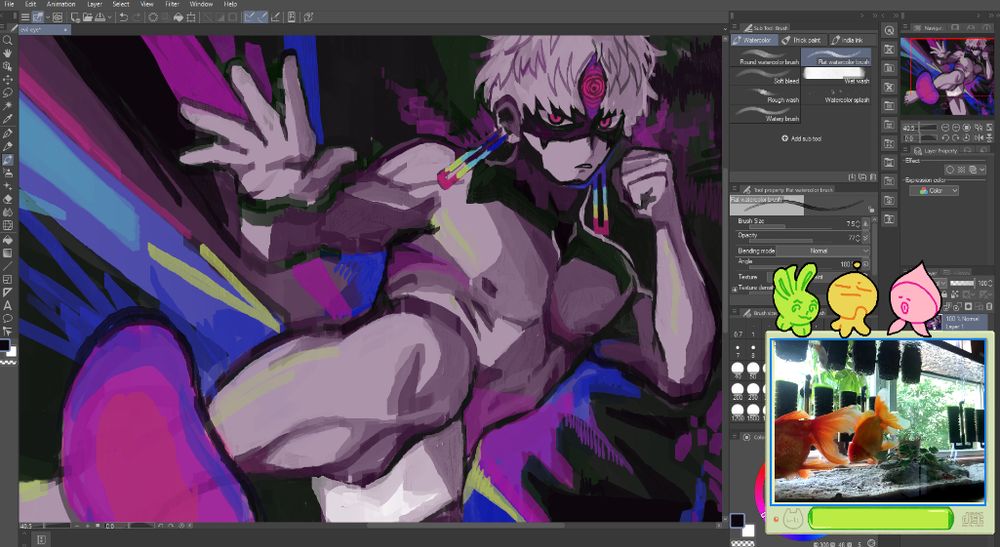Open dropdown arrow beside Layer color effect
1000x547 pixels.
pos(983,169)
